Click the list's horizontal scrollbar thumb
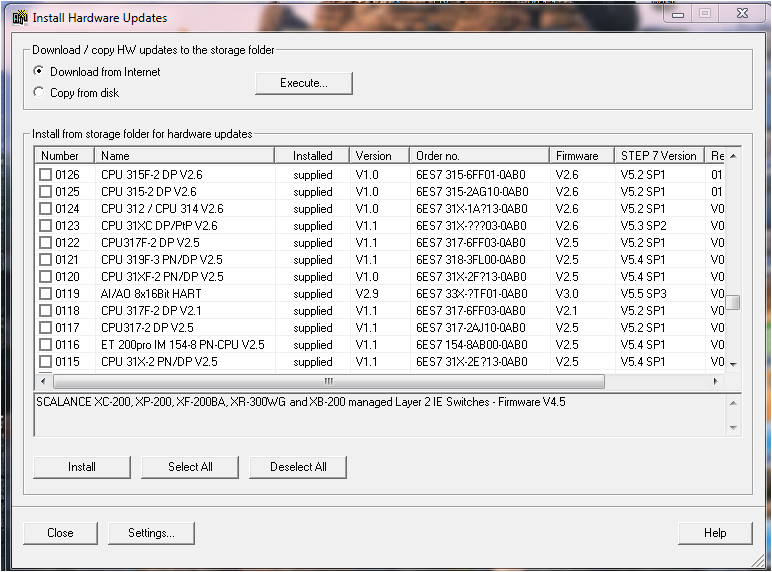Screen dimensions: 772x572 tap(328, 381)
